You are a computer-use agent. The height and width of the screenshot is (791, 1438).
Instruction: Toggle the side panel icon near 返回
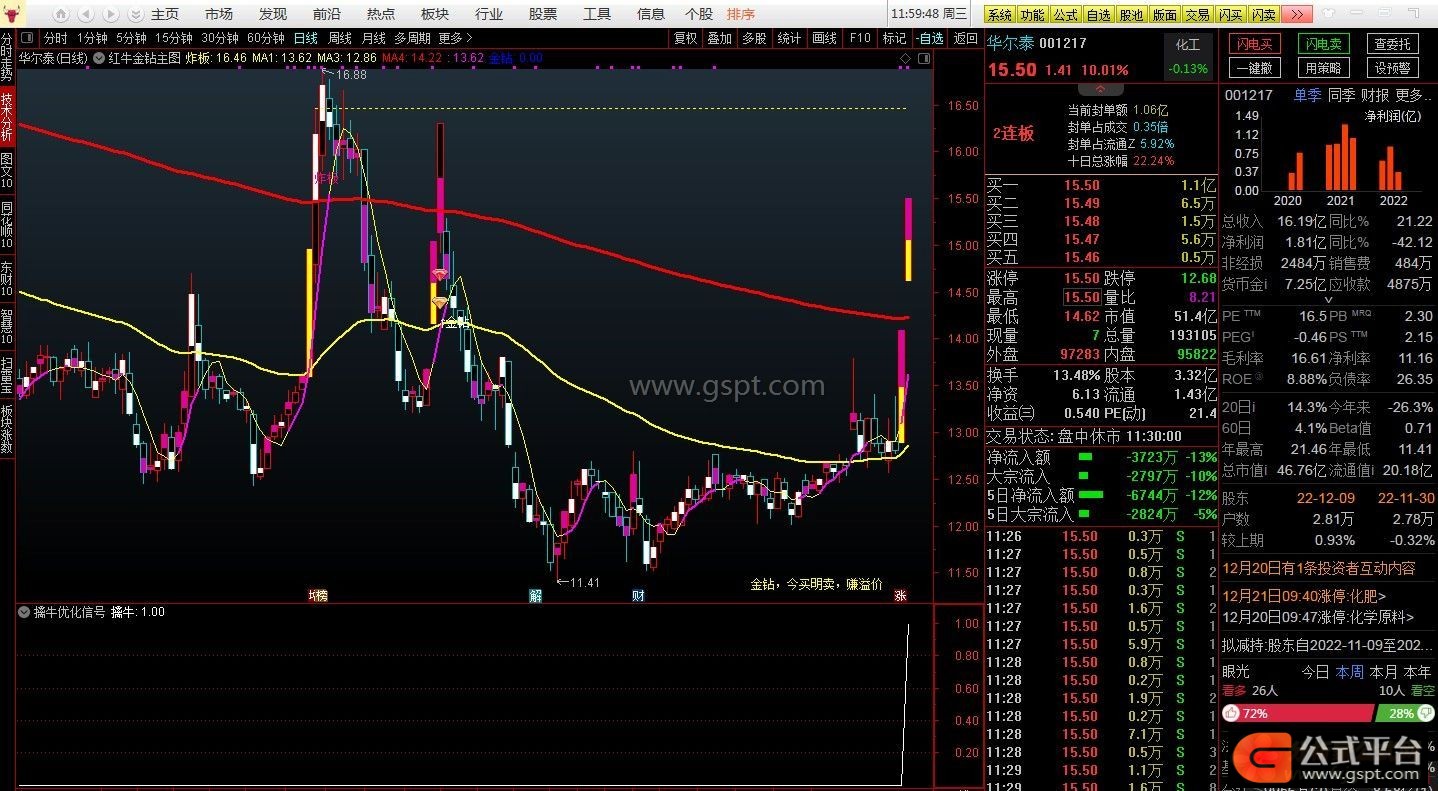pos(924,58)
